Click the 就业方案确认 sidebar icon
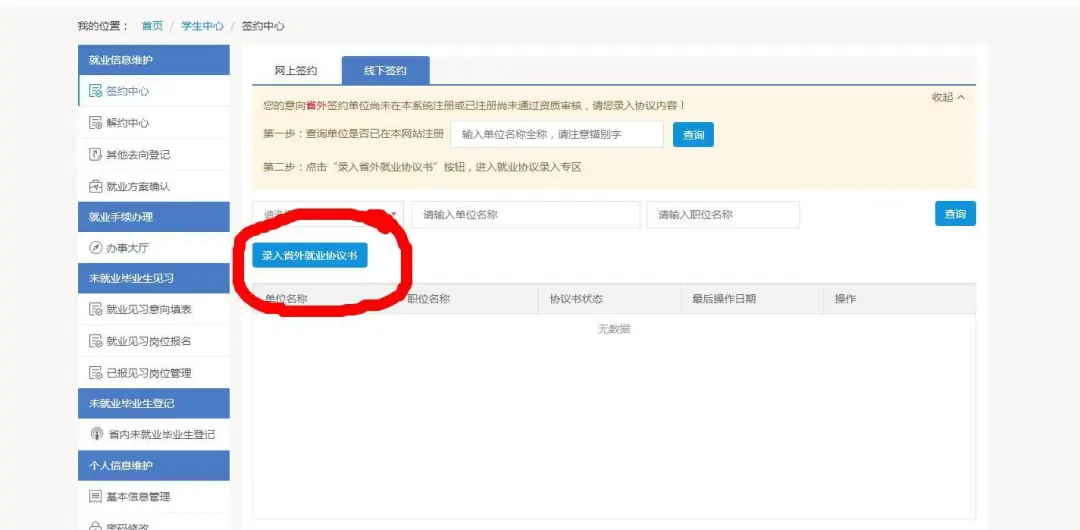Screen dimensions: 1080x530 96,186
